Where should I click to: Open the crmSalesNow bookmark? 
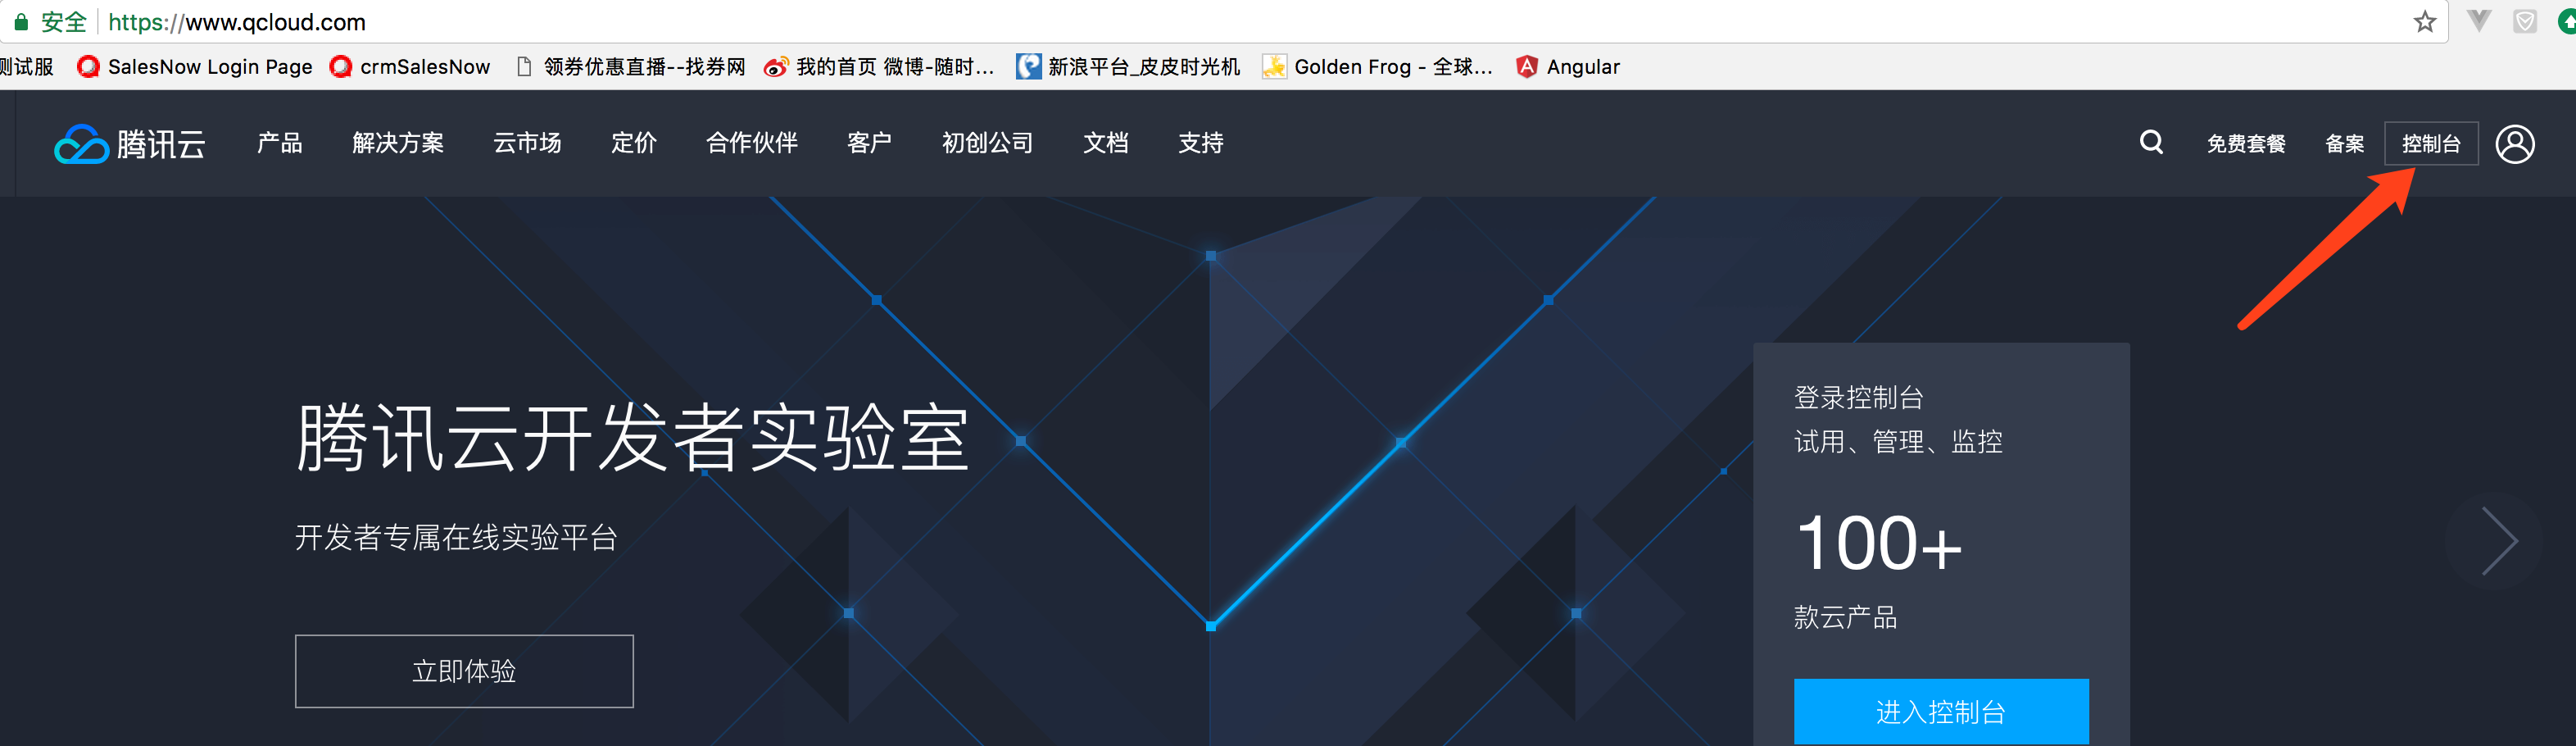[x=410, y=67]
